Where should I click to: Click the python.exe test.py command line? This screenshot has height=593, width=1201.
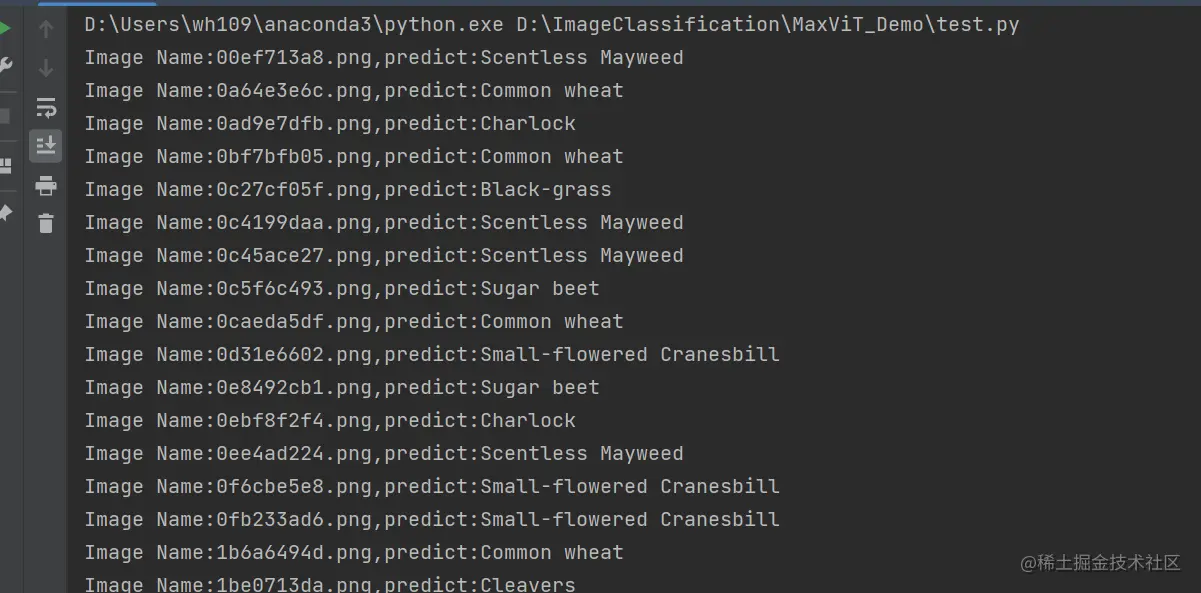click(552, 25)
